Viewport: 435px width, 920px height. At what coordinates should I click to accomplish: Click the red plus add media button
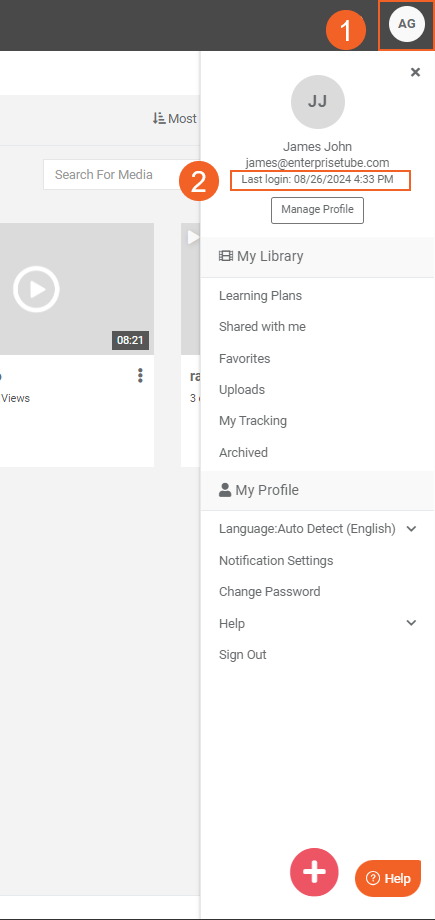point(314,872)
